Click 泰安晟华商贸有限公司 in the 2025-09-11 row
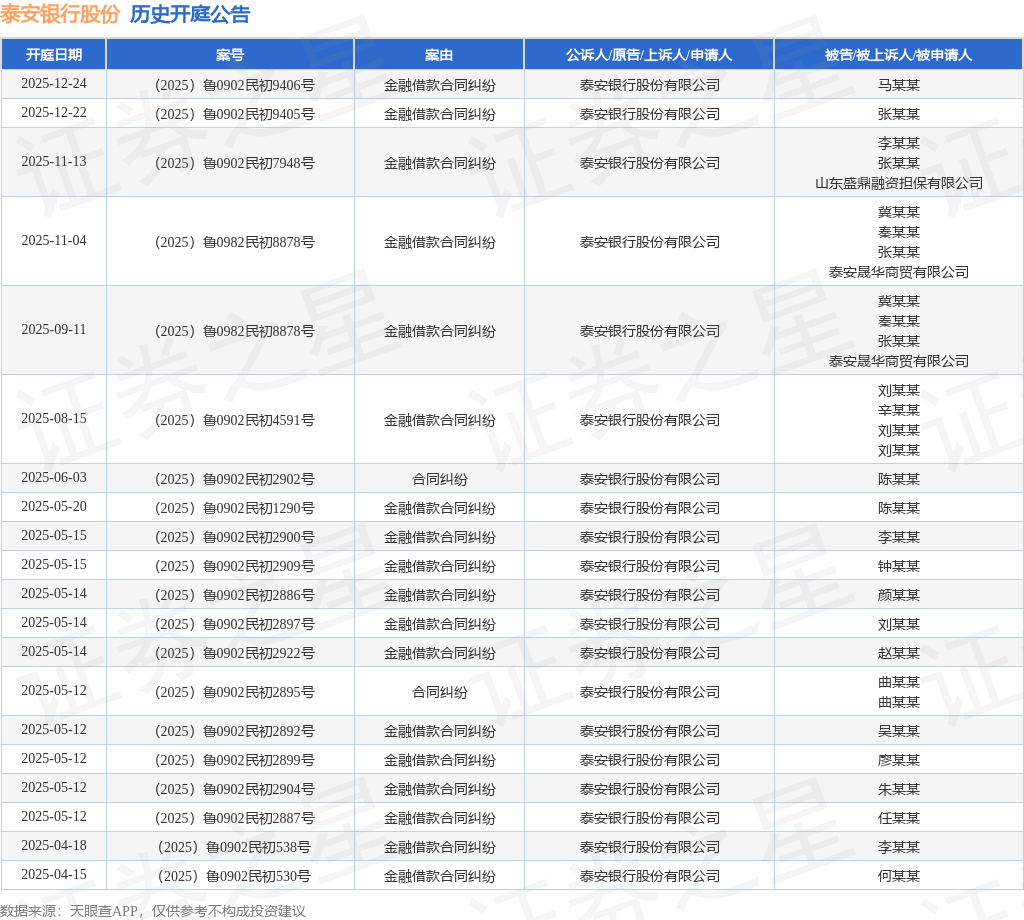The image size is (1024, 920). (x=899, y=361)
